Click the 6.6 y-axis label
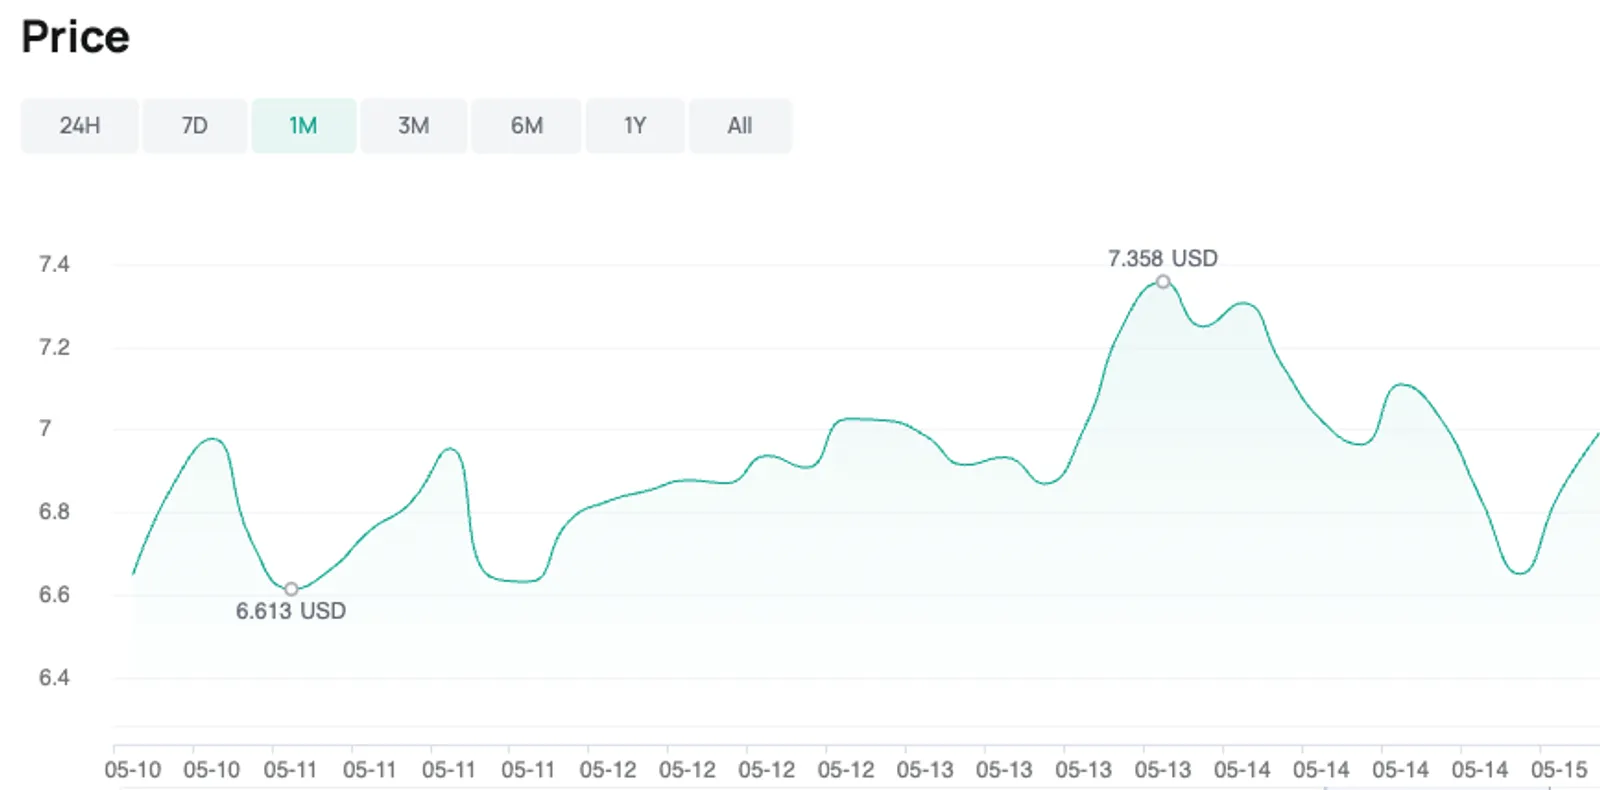Screen dimensions: 1600x790 click(54, 595)
